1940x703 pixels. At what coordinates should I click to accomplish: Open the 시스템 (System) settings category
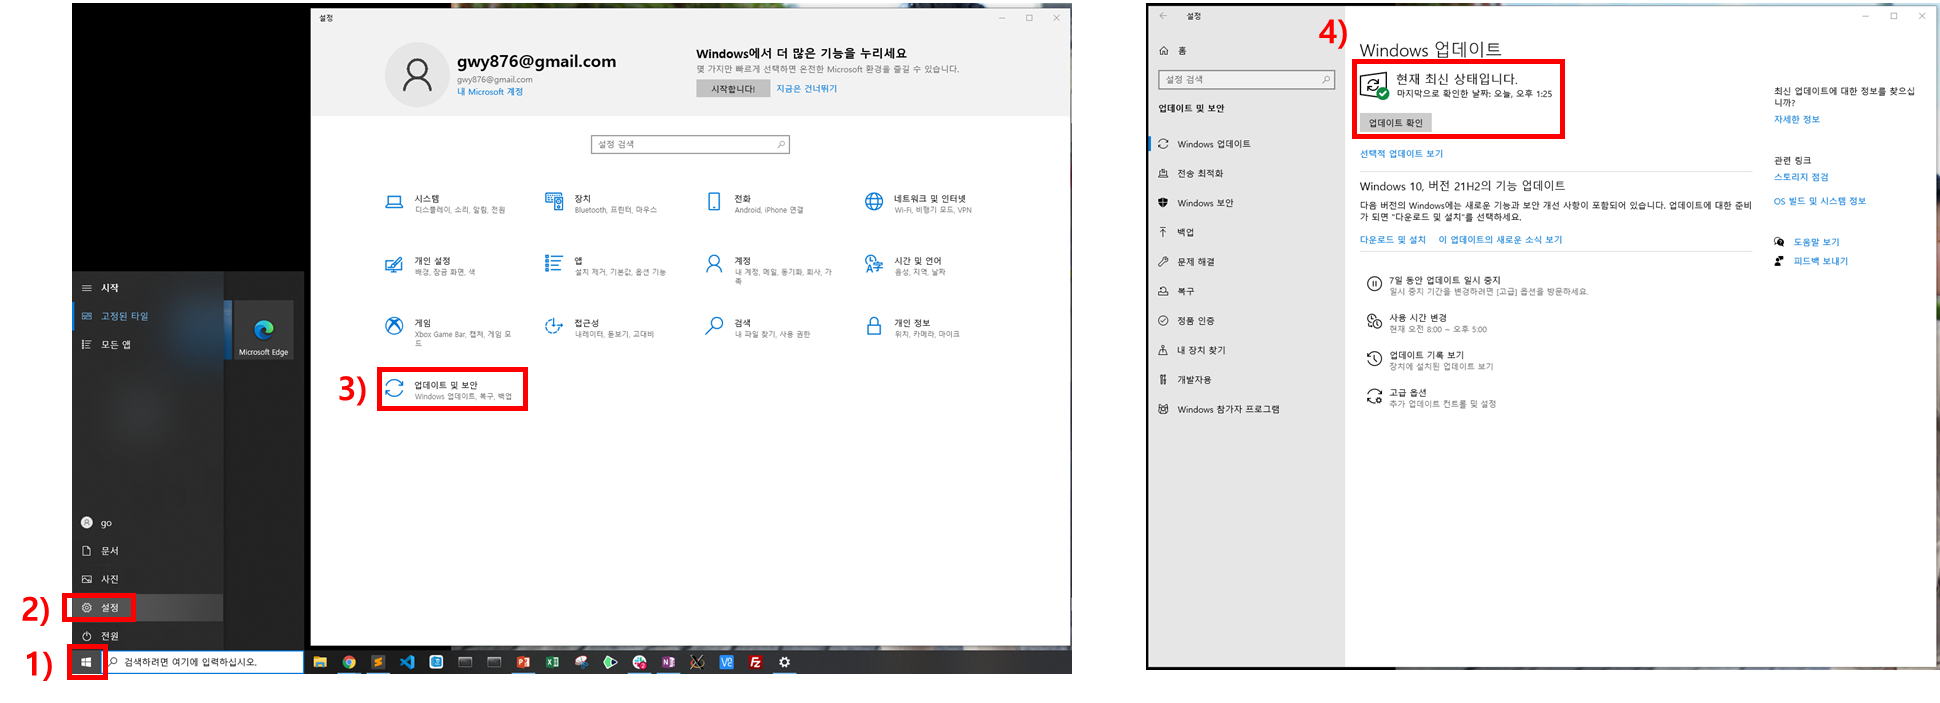(x=445, y=203)
